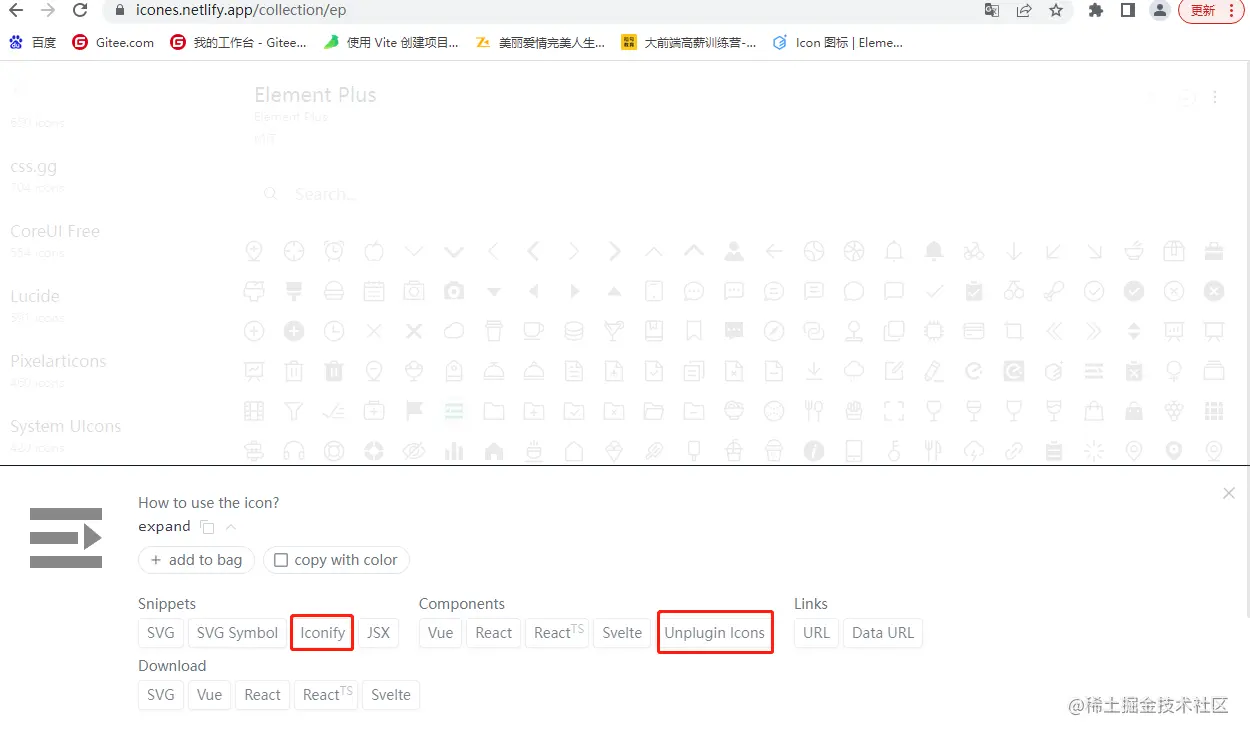The width and height of the screenshot is (1250, 737).
Task: Download the icon as Svelte file
Action: click(391, 695)
